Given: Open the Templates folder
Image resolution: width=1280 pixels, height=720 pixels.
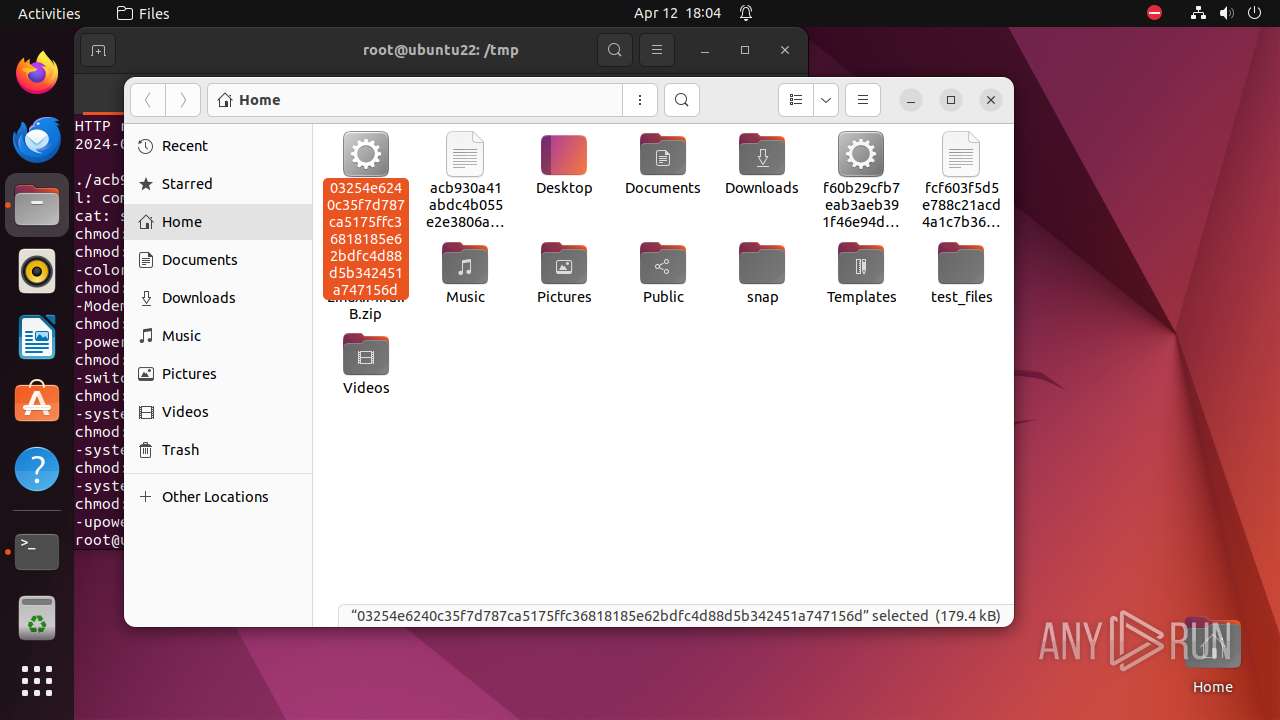Looking at the screenshot, I should click(861, 274).
